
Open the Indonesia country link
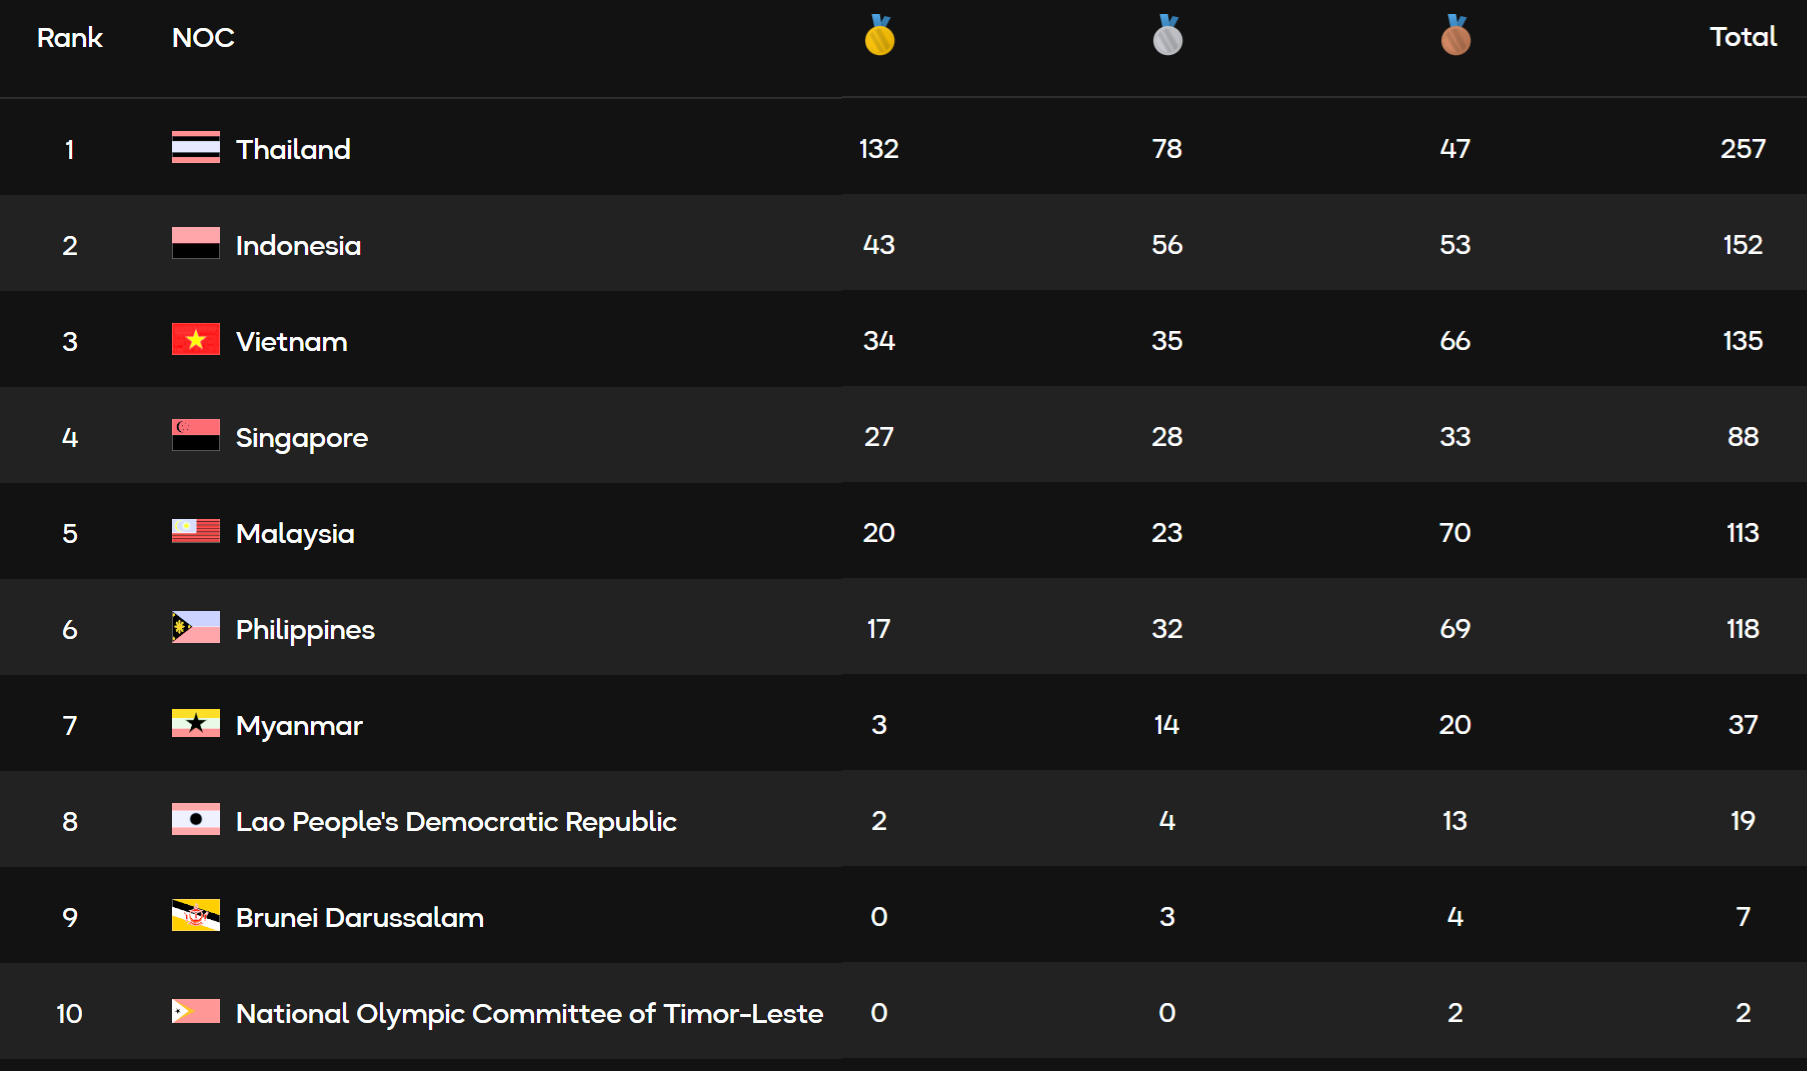(x=298, y=246)
